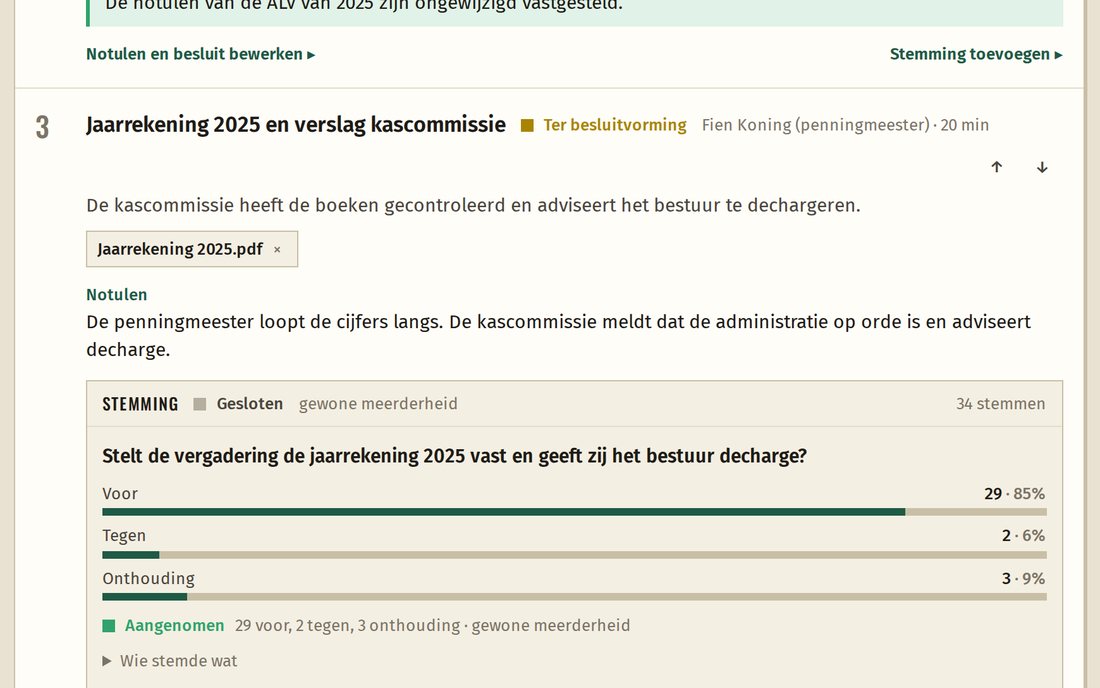Click '29 voor, 2 tegen, 3 onthouding' summary

coord(347,626)
